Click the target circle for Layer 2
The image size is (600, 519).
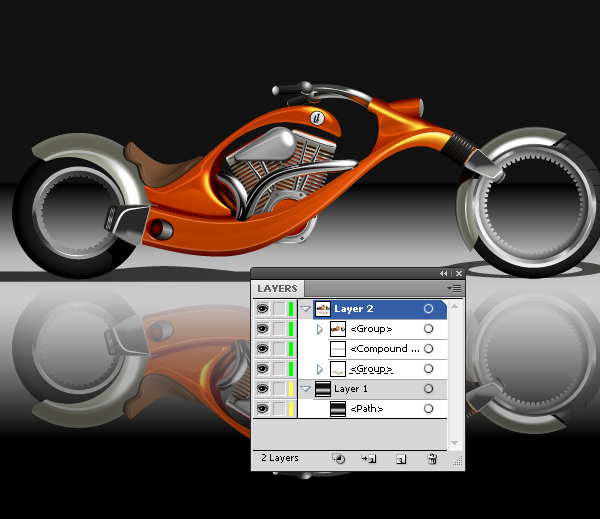point(429,309)
